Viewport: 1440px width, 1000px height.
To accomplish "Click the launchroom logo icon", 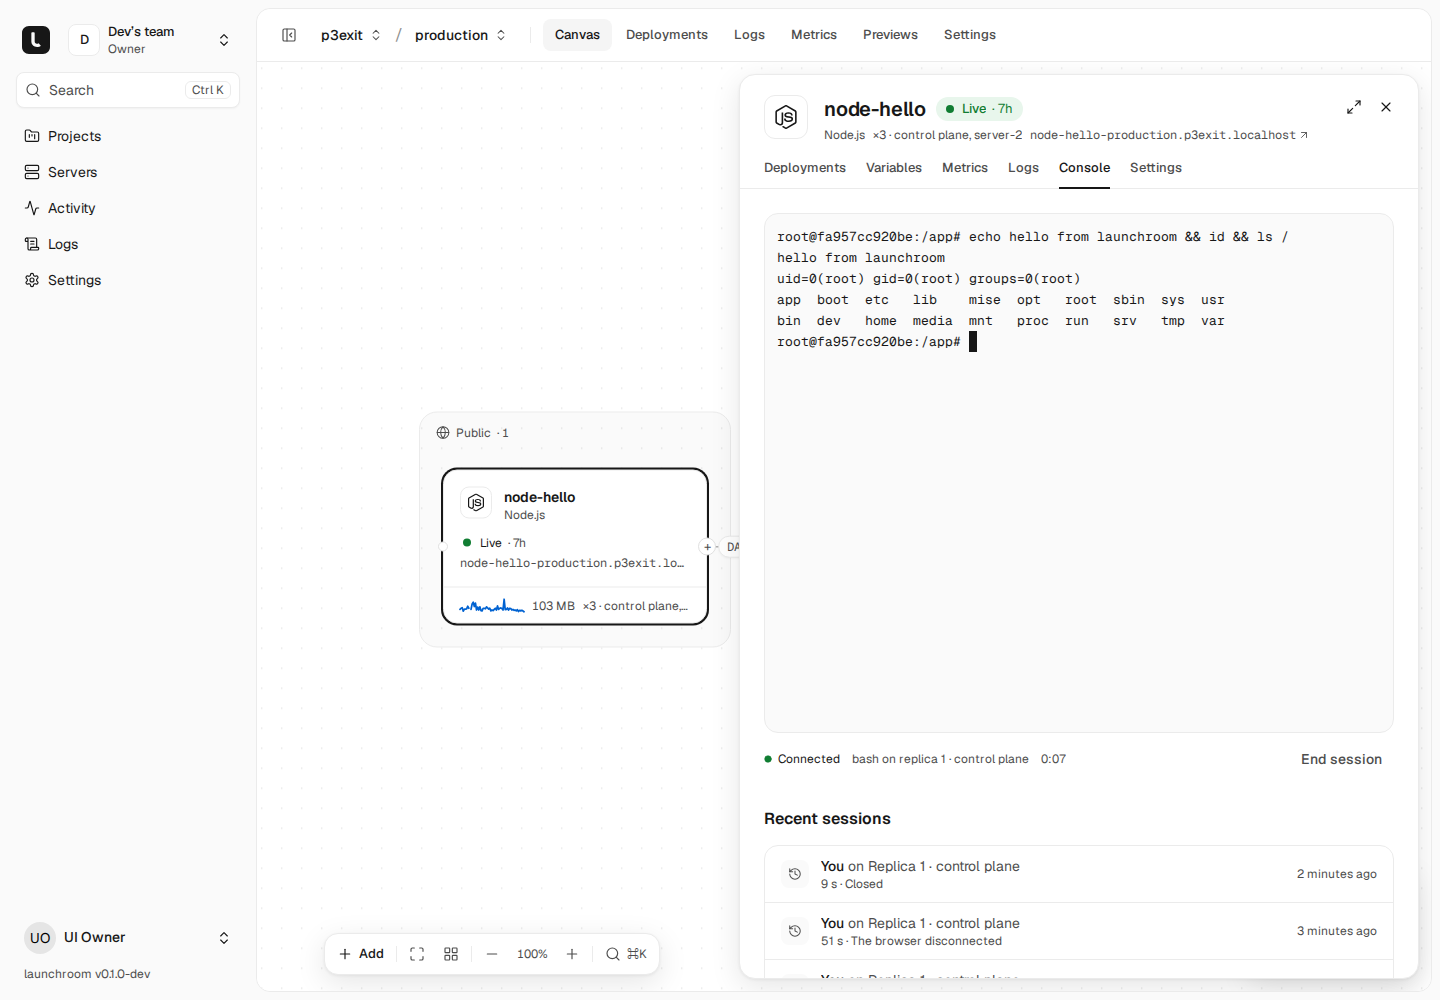I will tap(36, 40).
